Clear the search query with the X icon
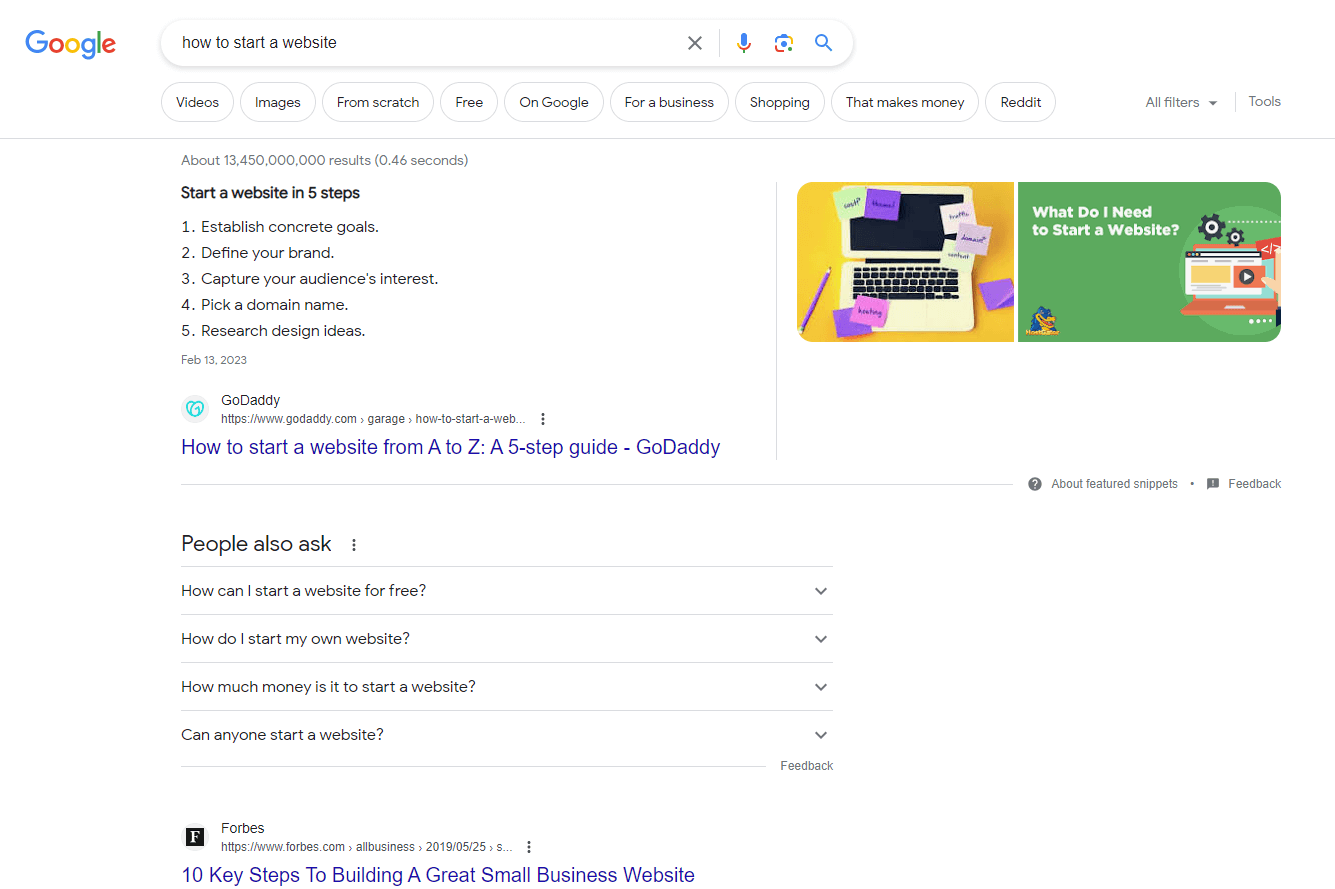 tap(695, 43)
